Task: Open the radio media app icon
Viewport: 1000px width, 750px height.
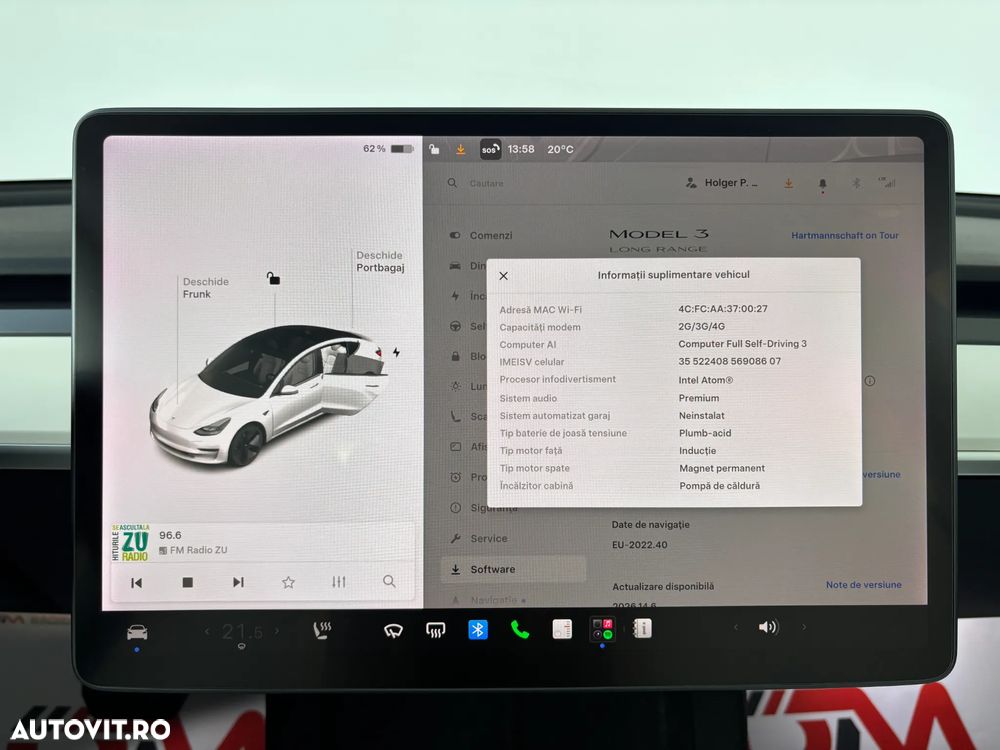Action: coord(562,629)
